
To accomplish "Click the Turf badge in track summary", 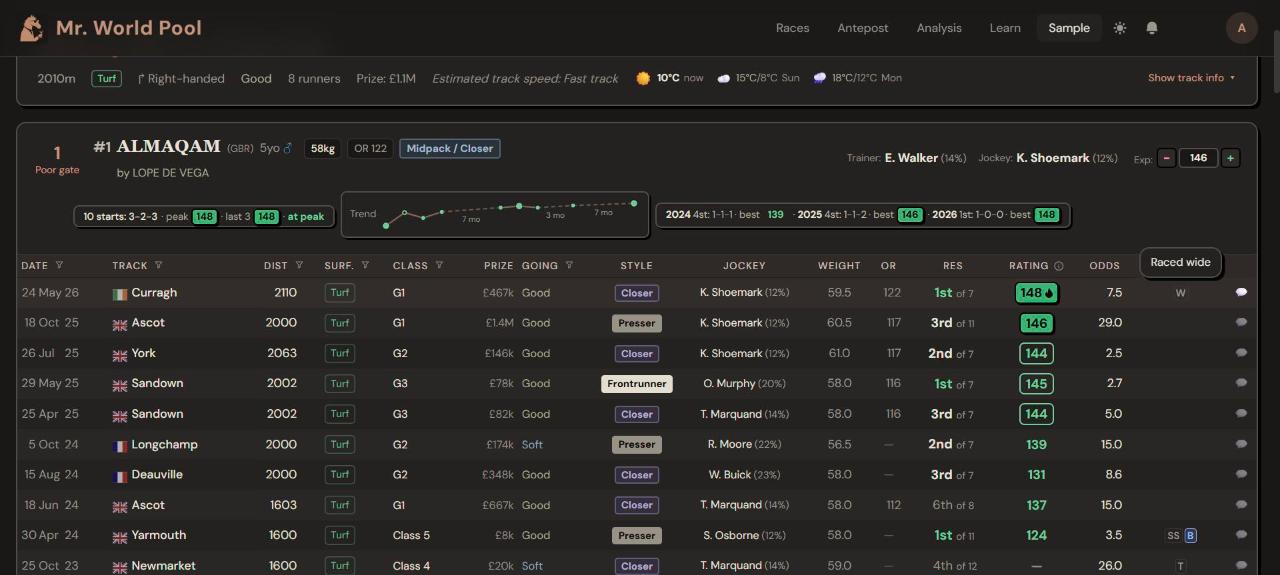I will [x=107, y=78].
